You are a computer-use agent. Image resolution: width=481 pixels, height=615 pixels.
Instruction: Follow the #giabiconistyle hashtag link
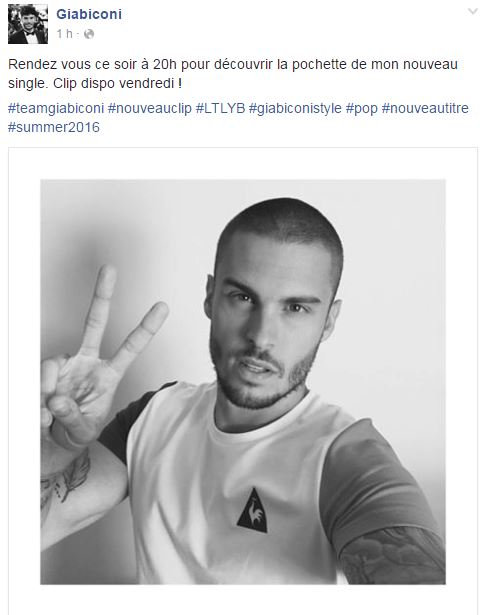[x=295, y=108]
